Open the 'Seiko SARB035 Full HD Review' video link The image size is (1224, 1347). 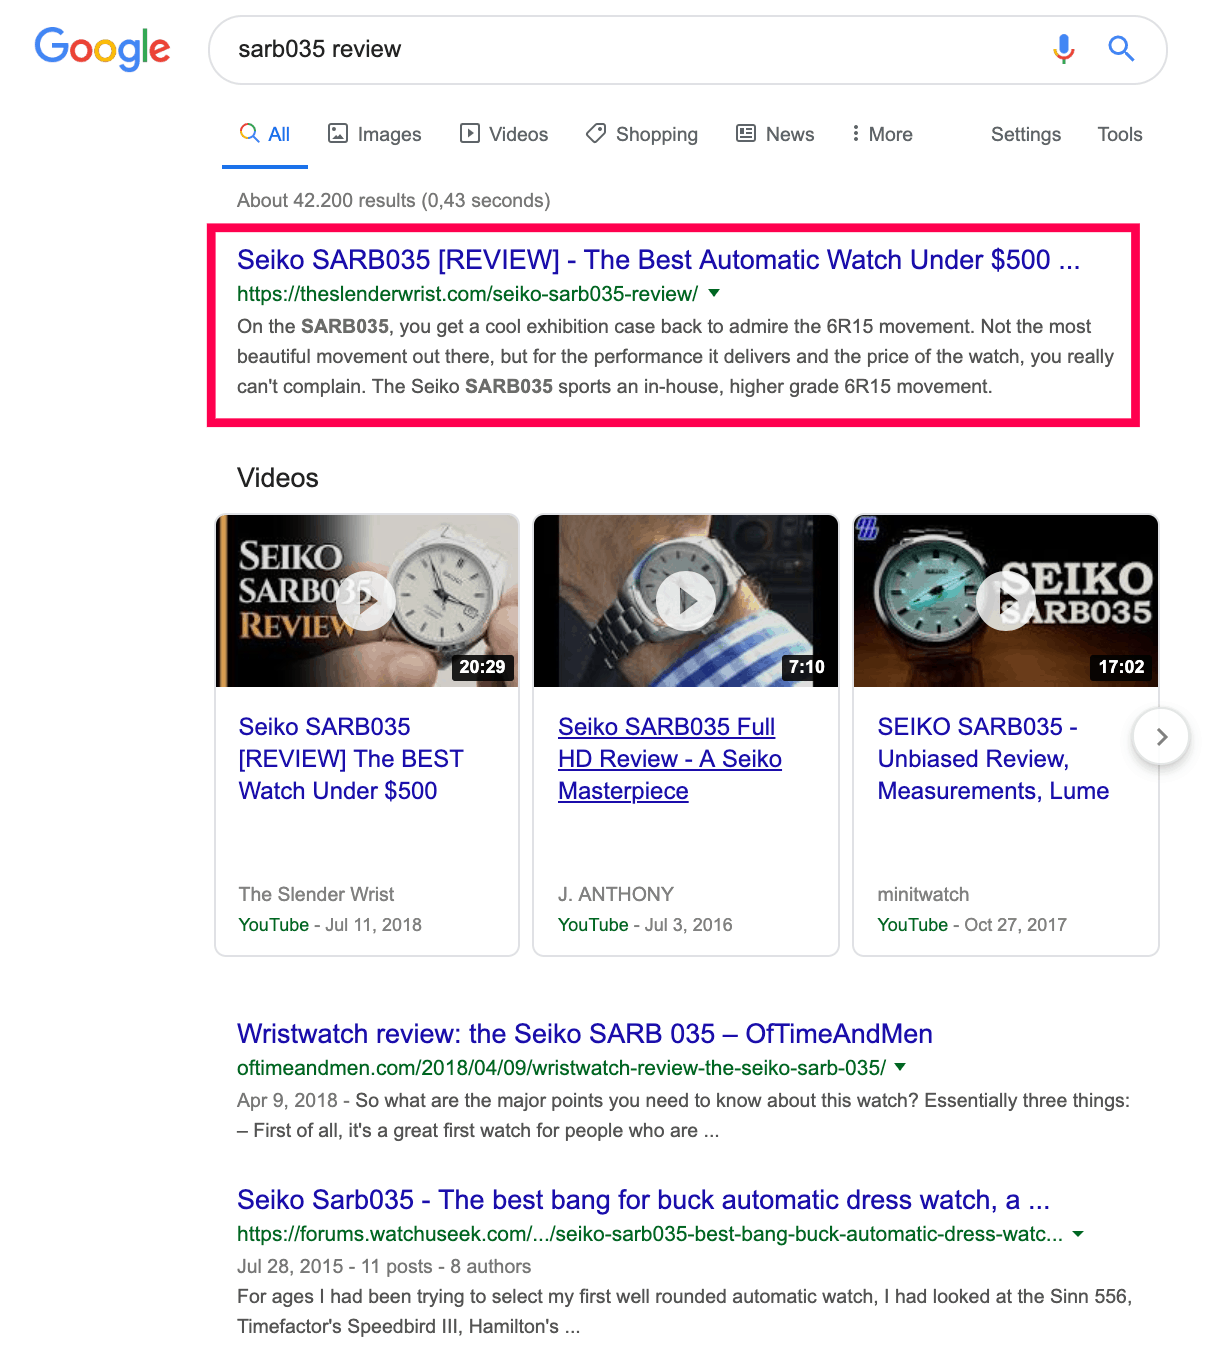(670, 759)
